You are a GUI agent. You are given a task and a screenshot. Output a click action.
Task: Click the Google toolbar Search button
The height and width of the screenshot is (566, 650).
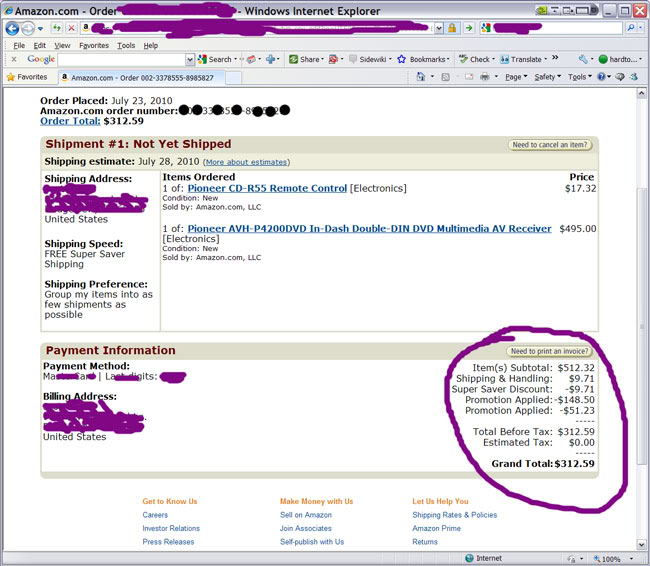(x=215, y=59)
